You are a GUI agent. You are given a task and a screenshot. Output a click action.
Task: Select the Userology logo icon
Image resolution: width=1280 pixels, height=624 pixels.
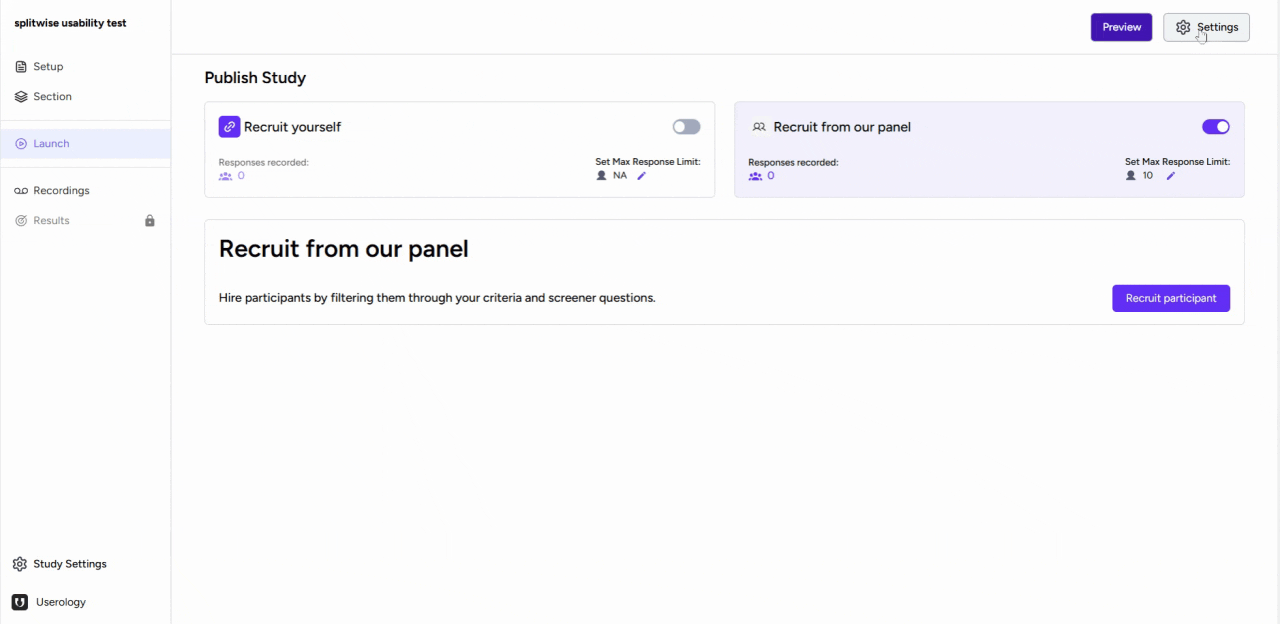tap(20, 601)
